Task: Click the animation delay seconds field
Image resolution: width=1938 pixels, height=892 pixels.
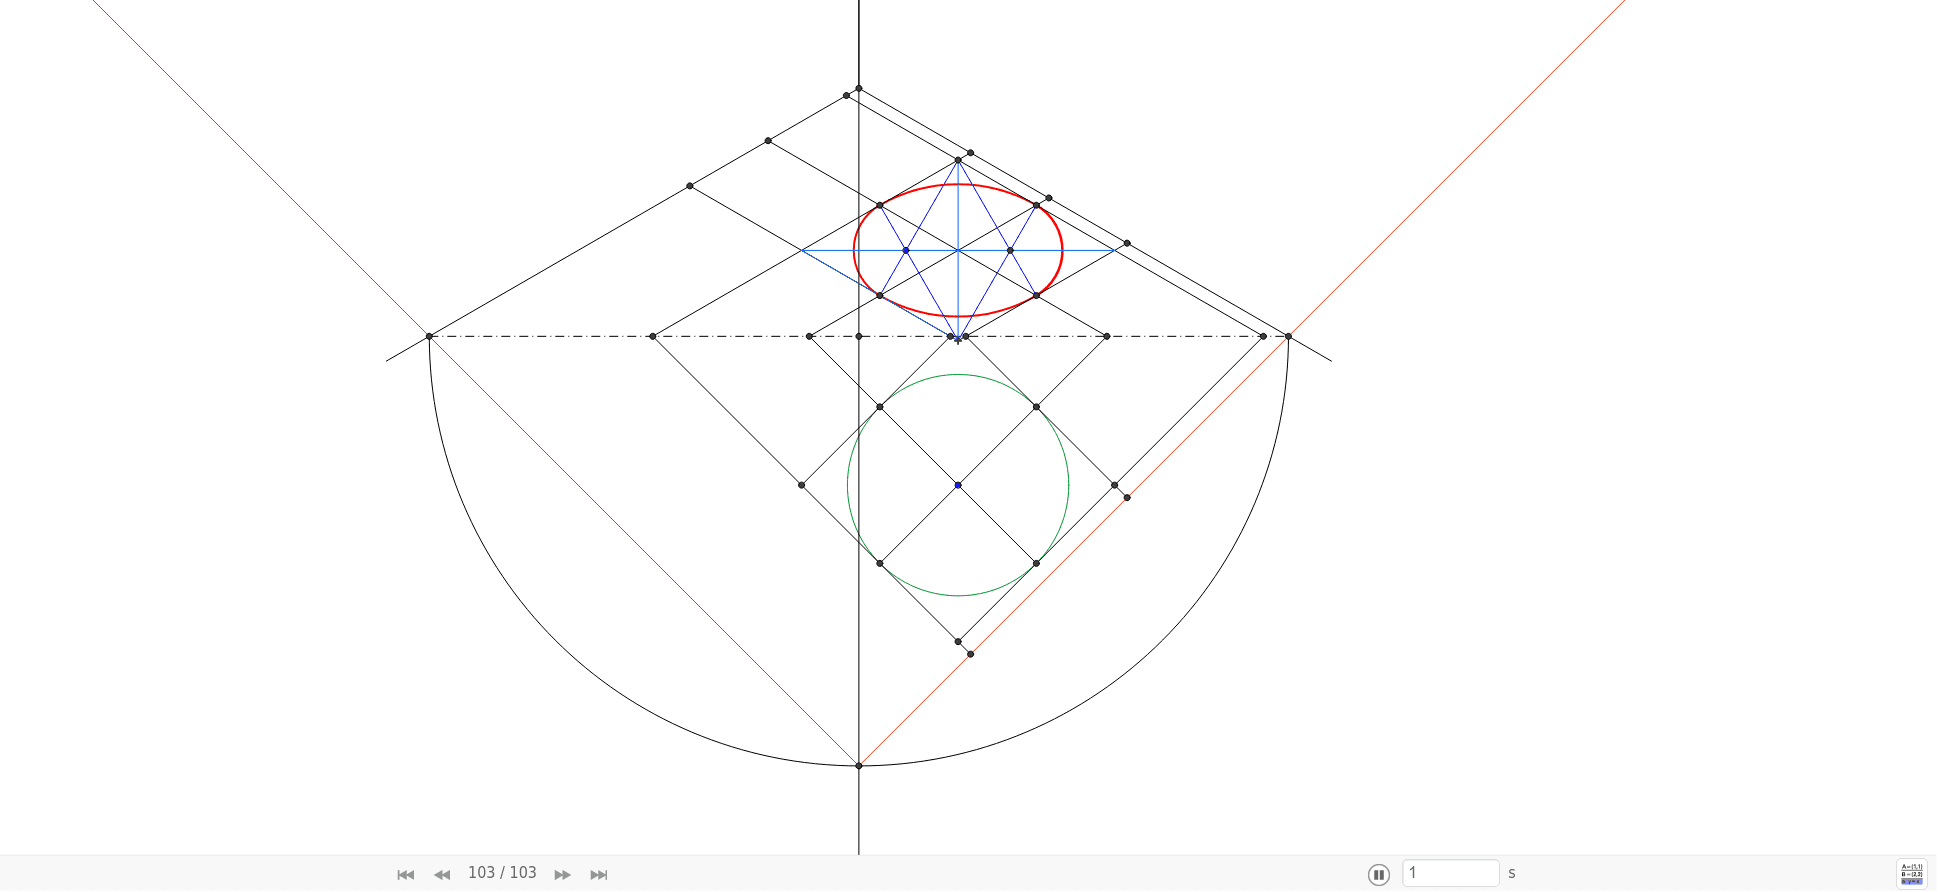Action: (1450, 873)
